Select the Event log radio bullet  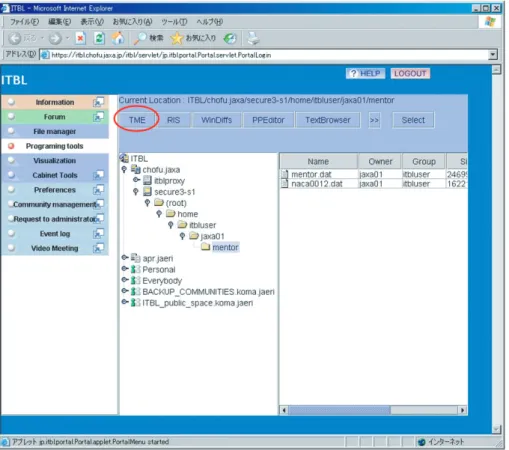(x=11, y=233)
